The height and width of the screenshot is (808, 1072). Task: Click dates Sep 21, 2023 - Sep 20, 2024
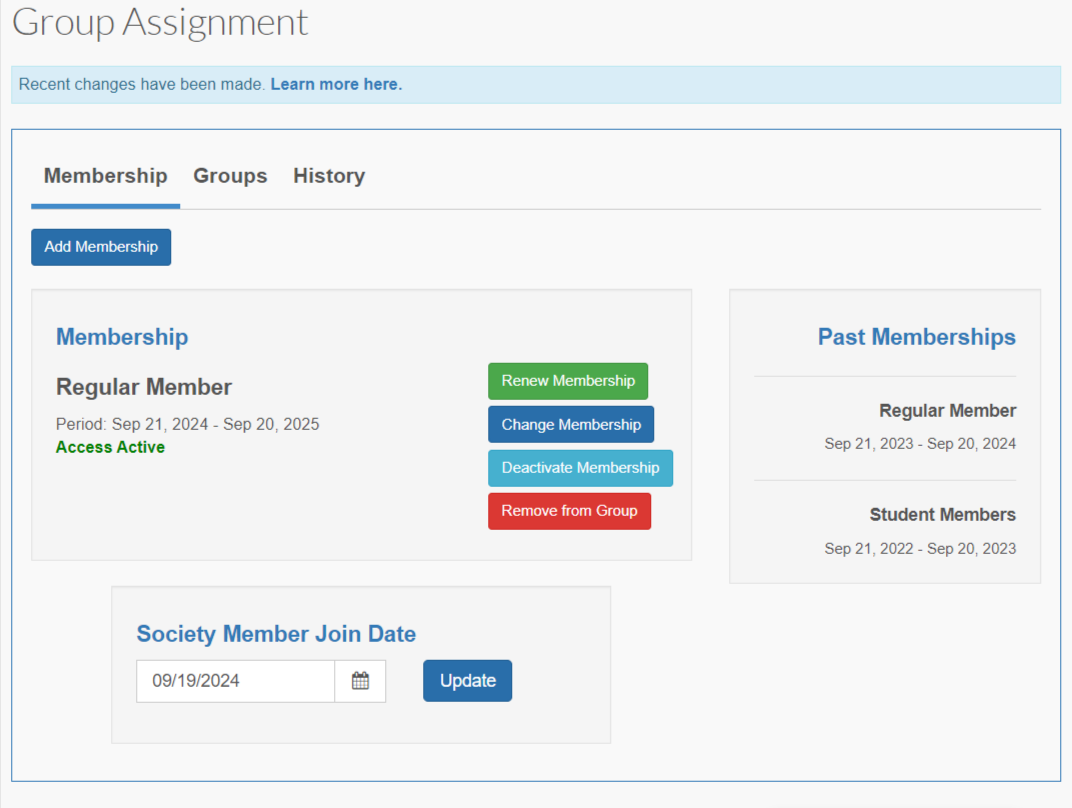coord(920,444)
